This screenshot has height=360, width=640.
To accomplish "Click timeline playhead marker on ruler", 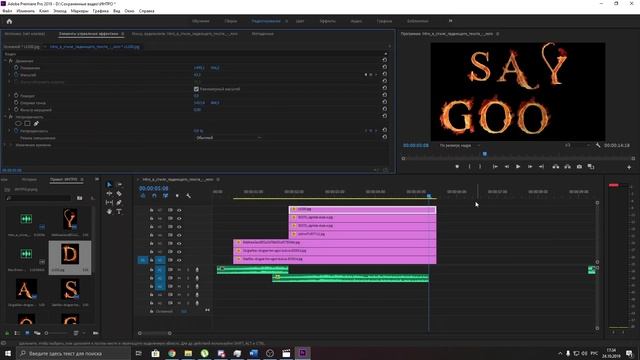I will point(429,196).
